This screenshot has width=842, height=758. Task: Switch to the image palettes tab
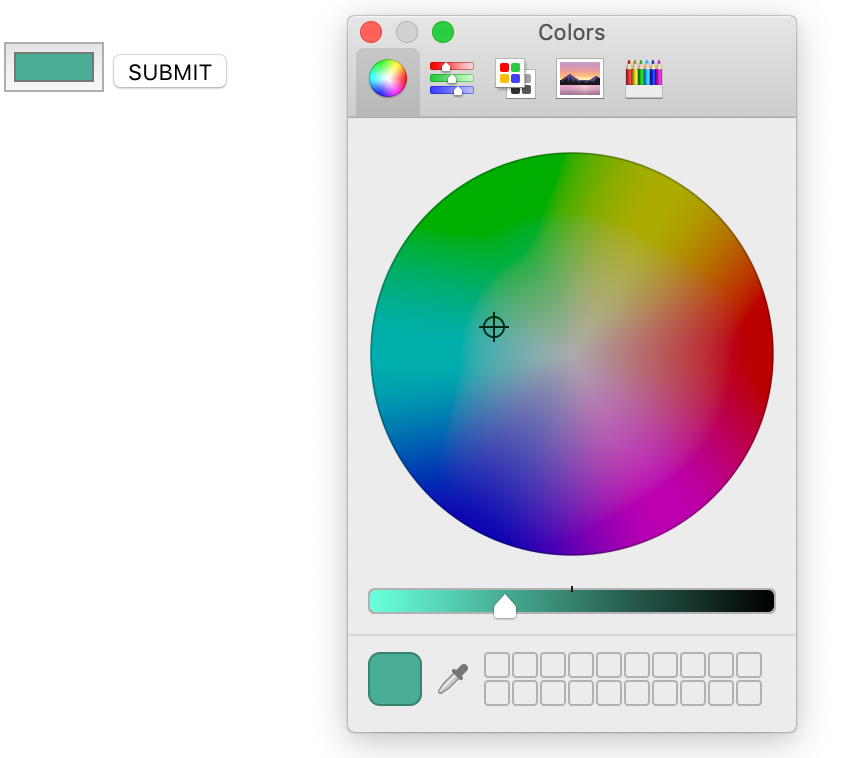point(579,78)
